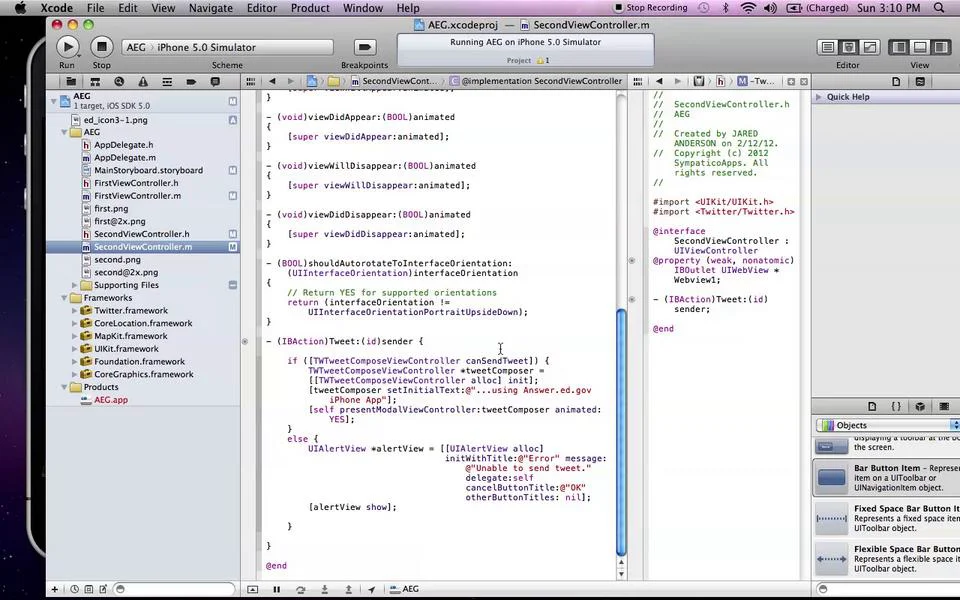
Task: Collapse the Frameworks group
Action: [x=64, y=298]
